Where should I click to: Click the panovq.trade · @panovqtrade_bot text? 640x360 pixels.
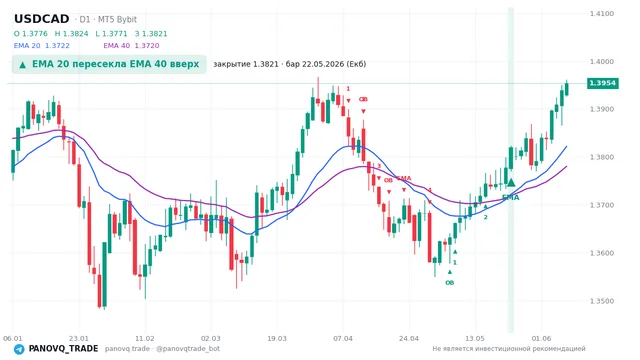162,349
